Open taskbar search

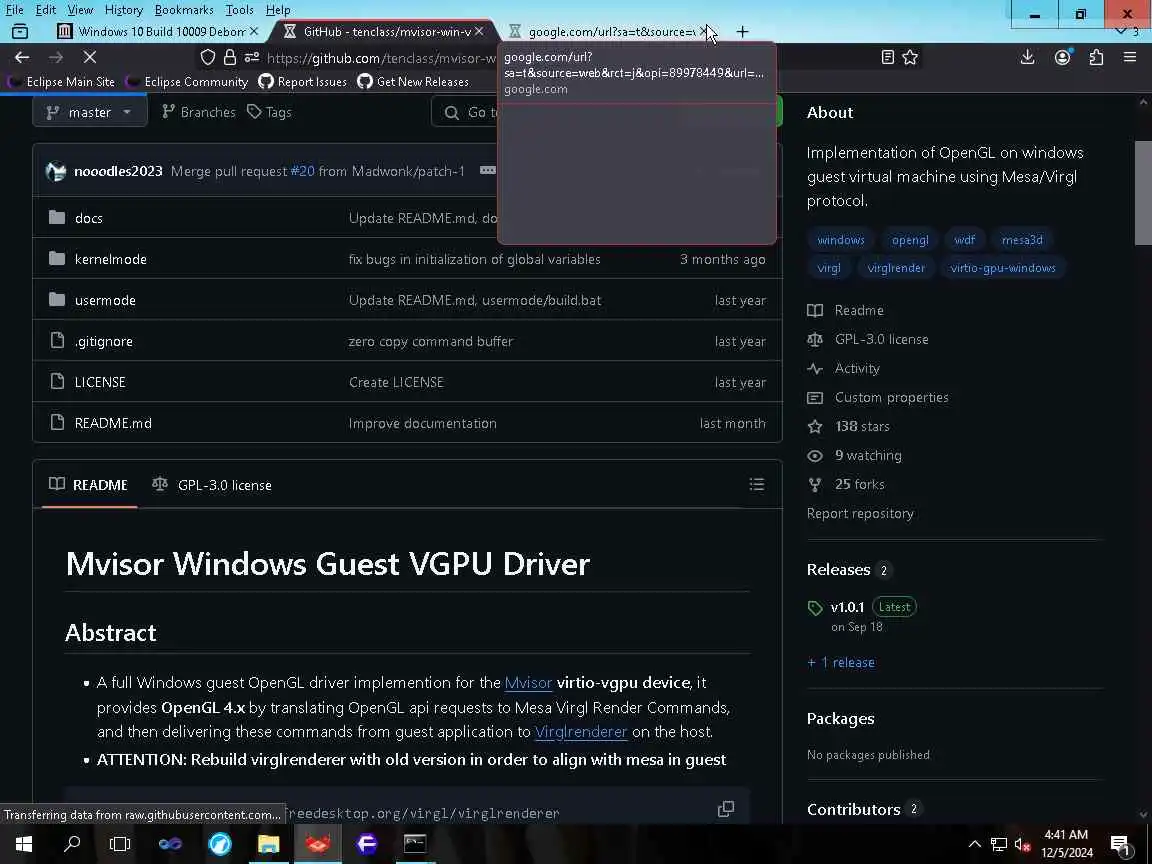[x=72, y=844]
